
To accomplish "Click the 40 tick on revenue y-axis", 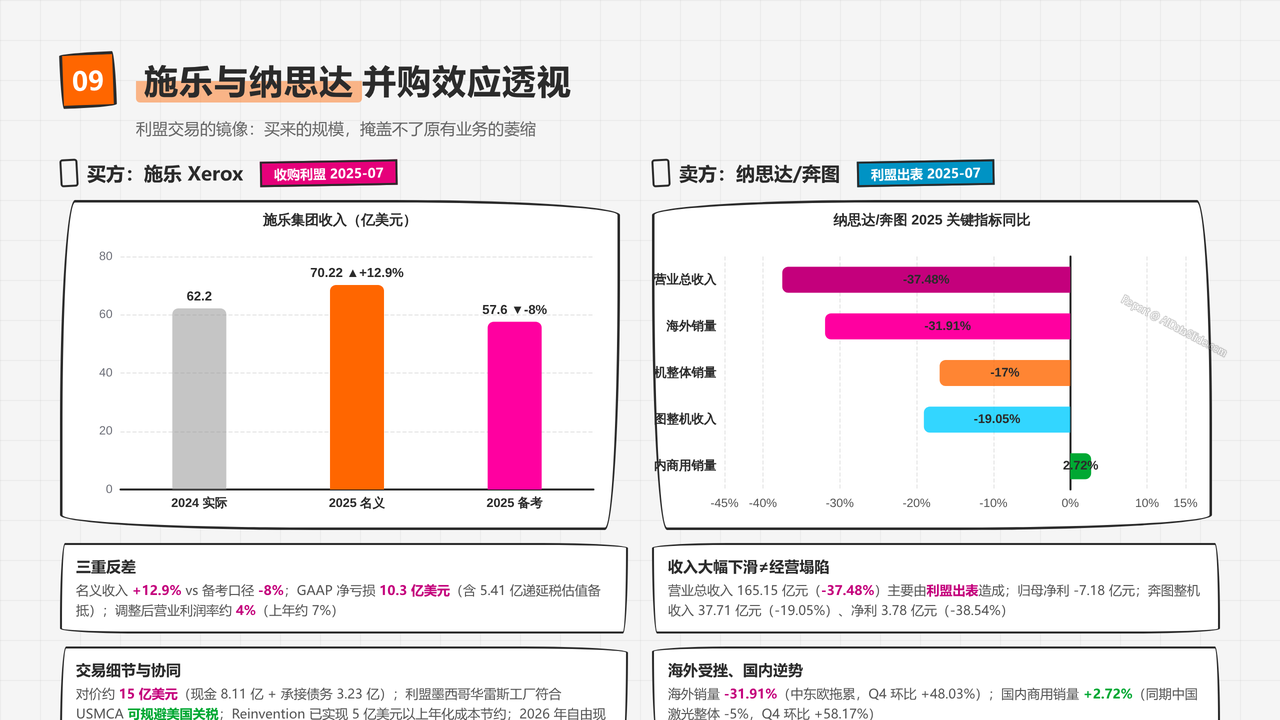I will coord(106,372).
